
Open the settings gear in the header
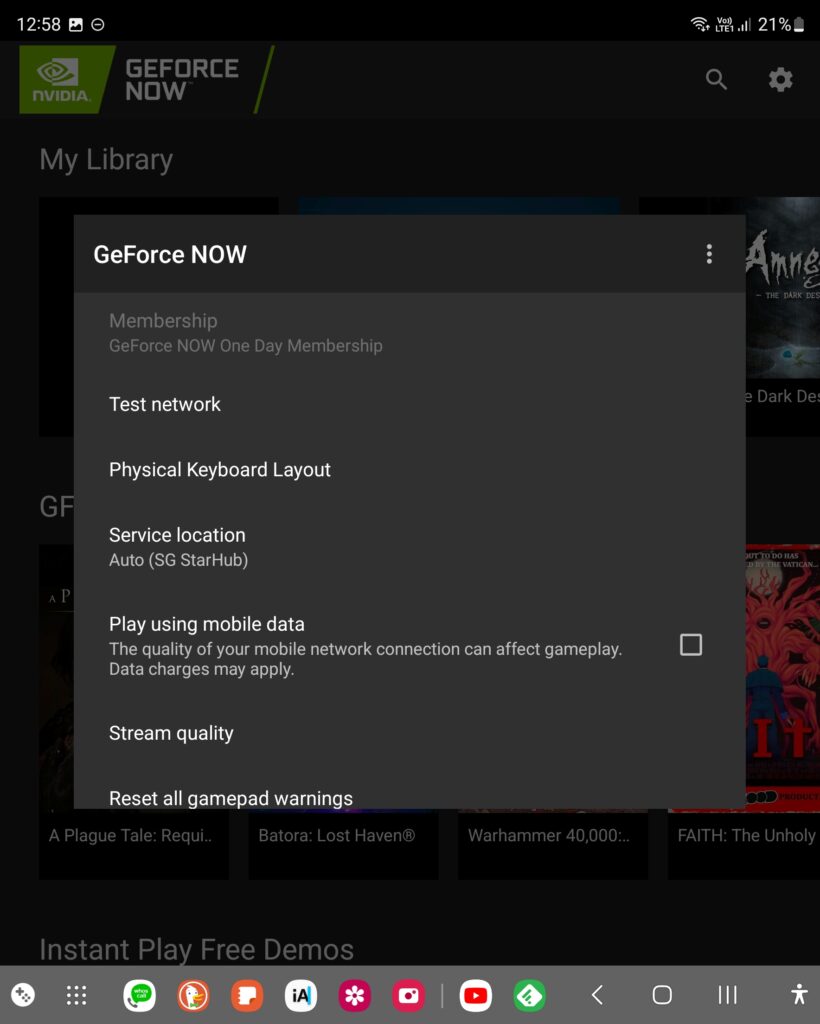780,80
